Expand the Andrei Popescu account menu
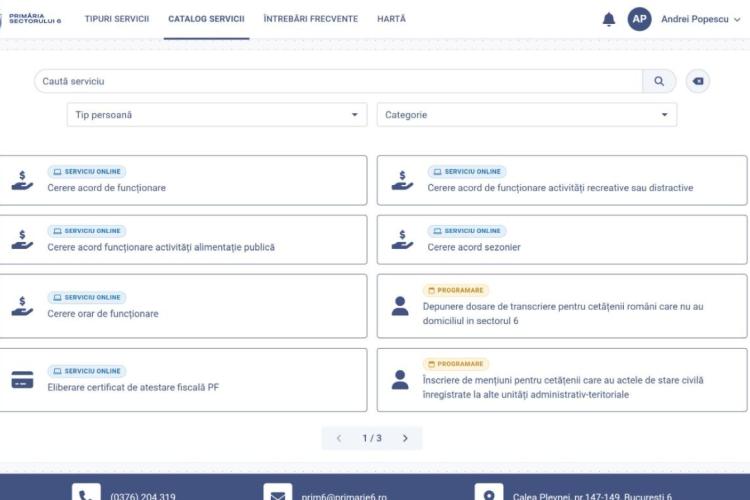Image resolution: width=750 pixels, height=500 pixels. tap(701, 19)
